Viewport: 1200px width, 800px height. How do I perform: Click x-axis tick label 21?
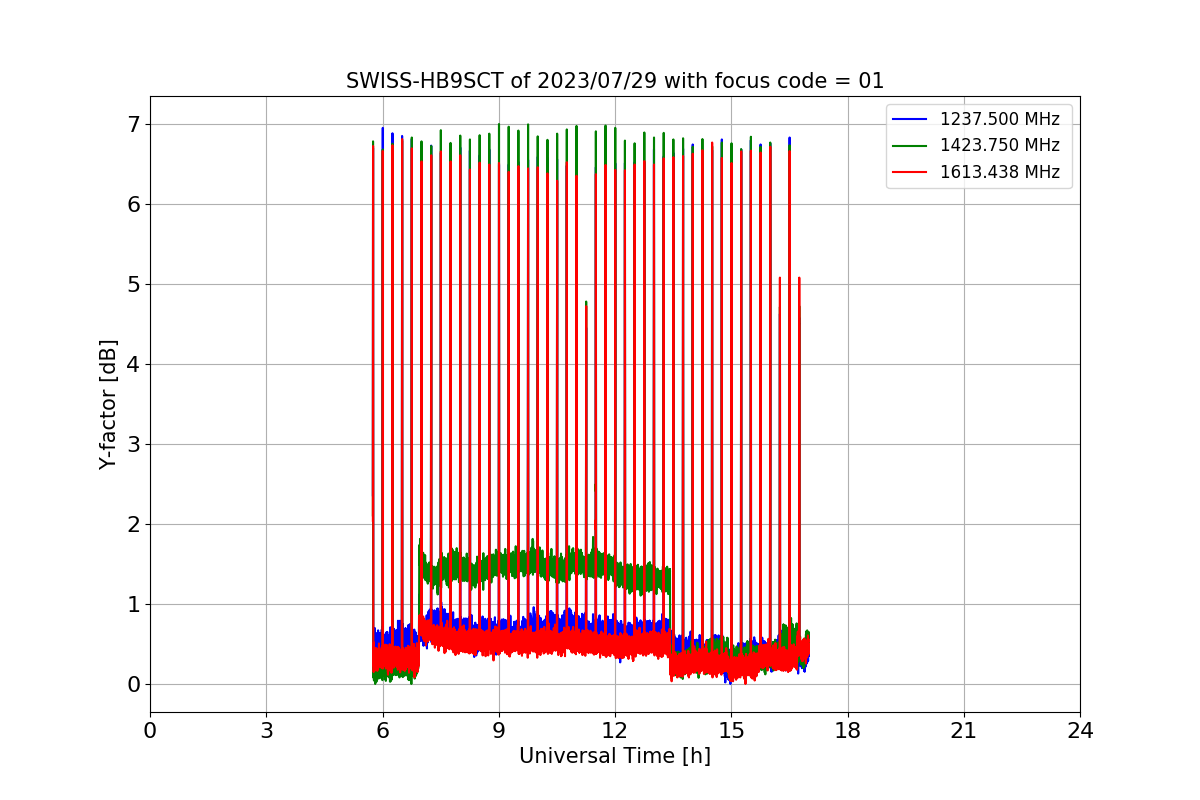[x=964, y=731]
